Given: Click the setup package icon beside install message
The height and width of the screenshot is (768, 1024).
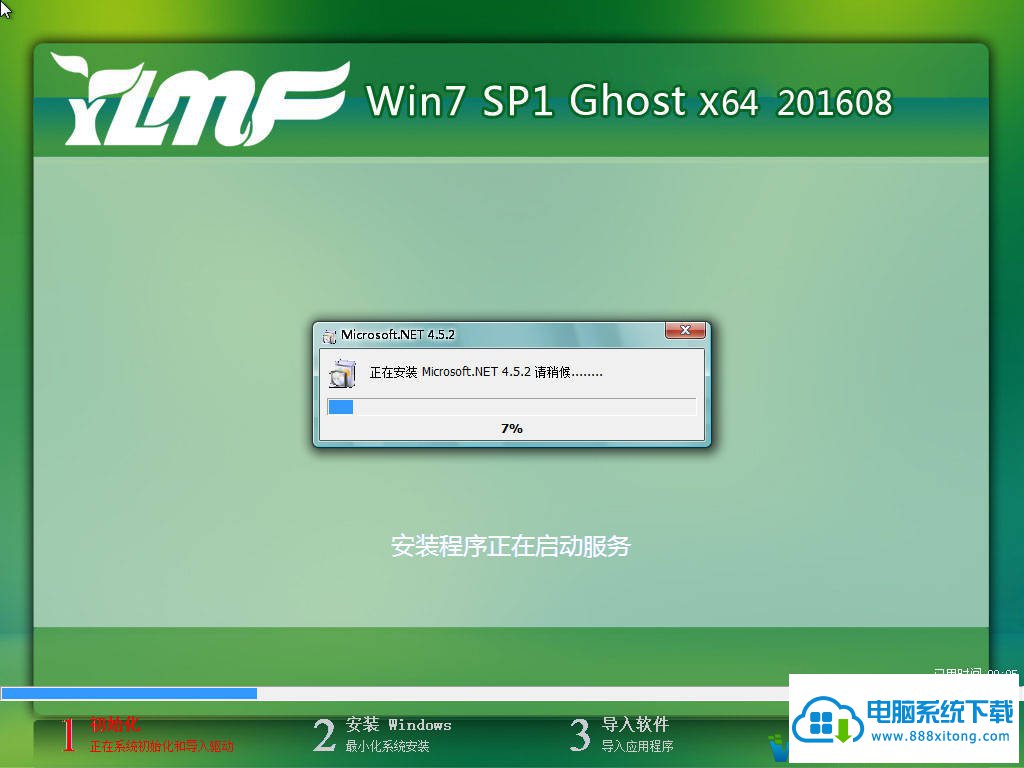Looking at the screenshot, I should tap(342, 374).
